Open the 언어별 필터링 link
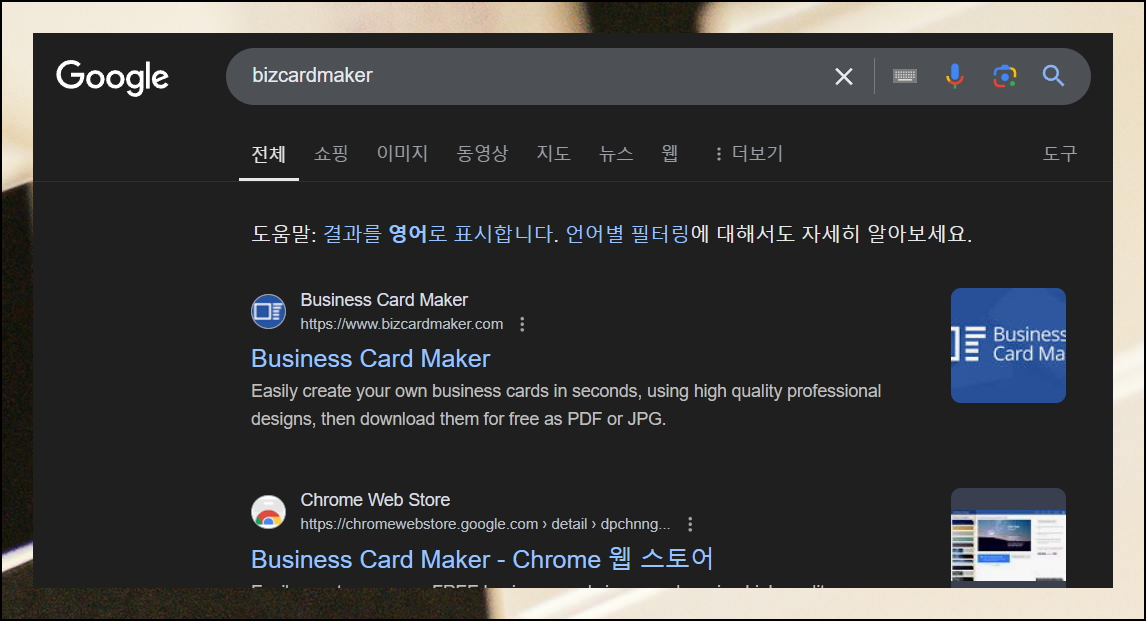Image resolution: width=1146 pixels, height=621 pixels. (x=627, y=234)
